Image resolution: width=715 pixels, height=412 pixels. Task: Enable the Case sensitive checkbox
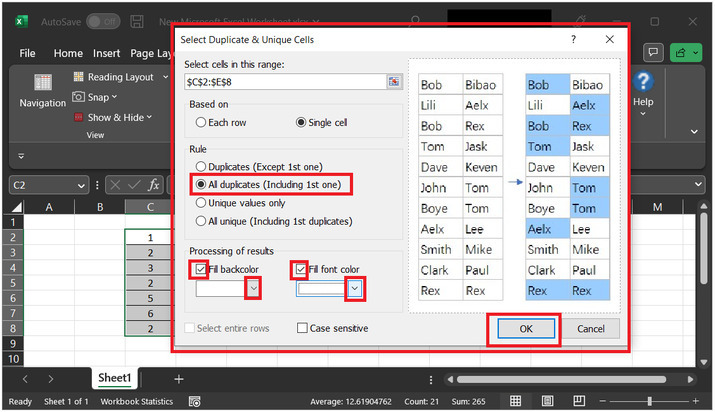pos(303,328)
